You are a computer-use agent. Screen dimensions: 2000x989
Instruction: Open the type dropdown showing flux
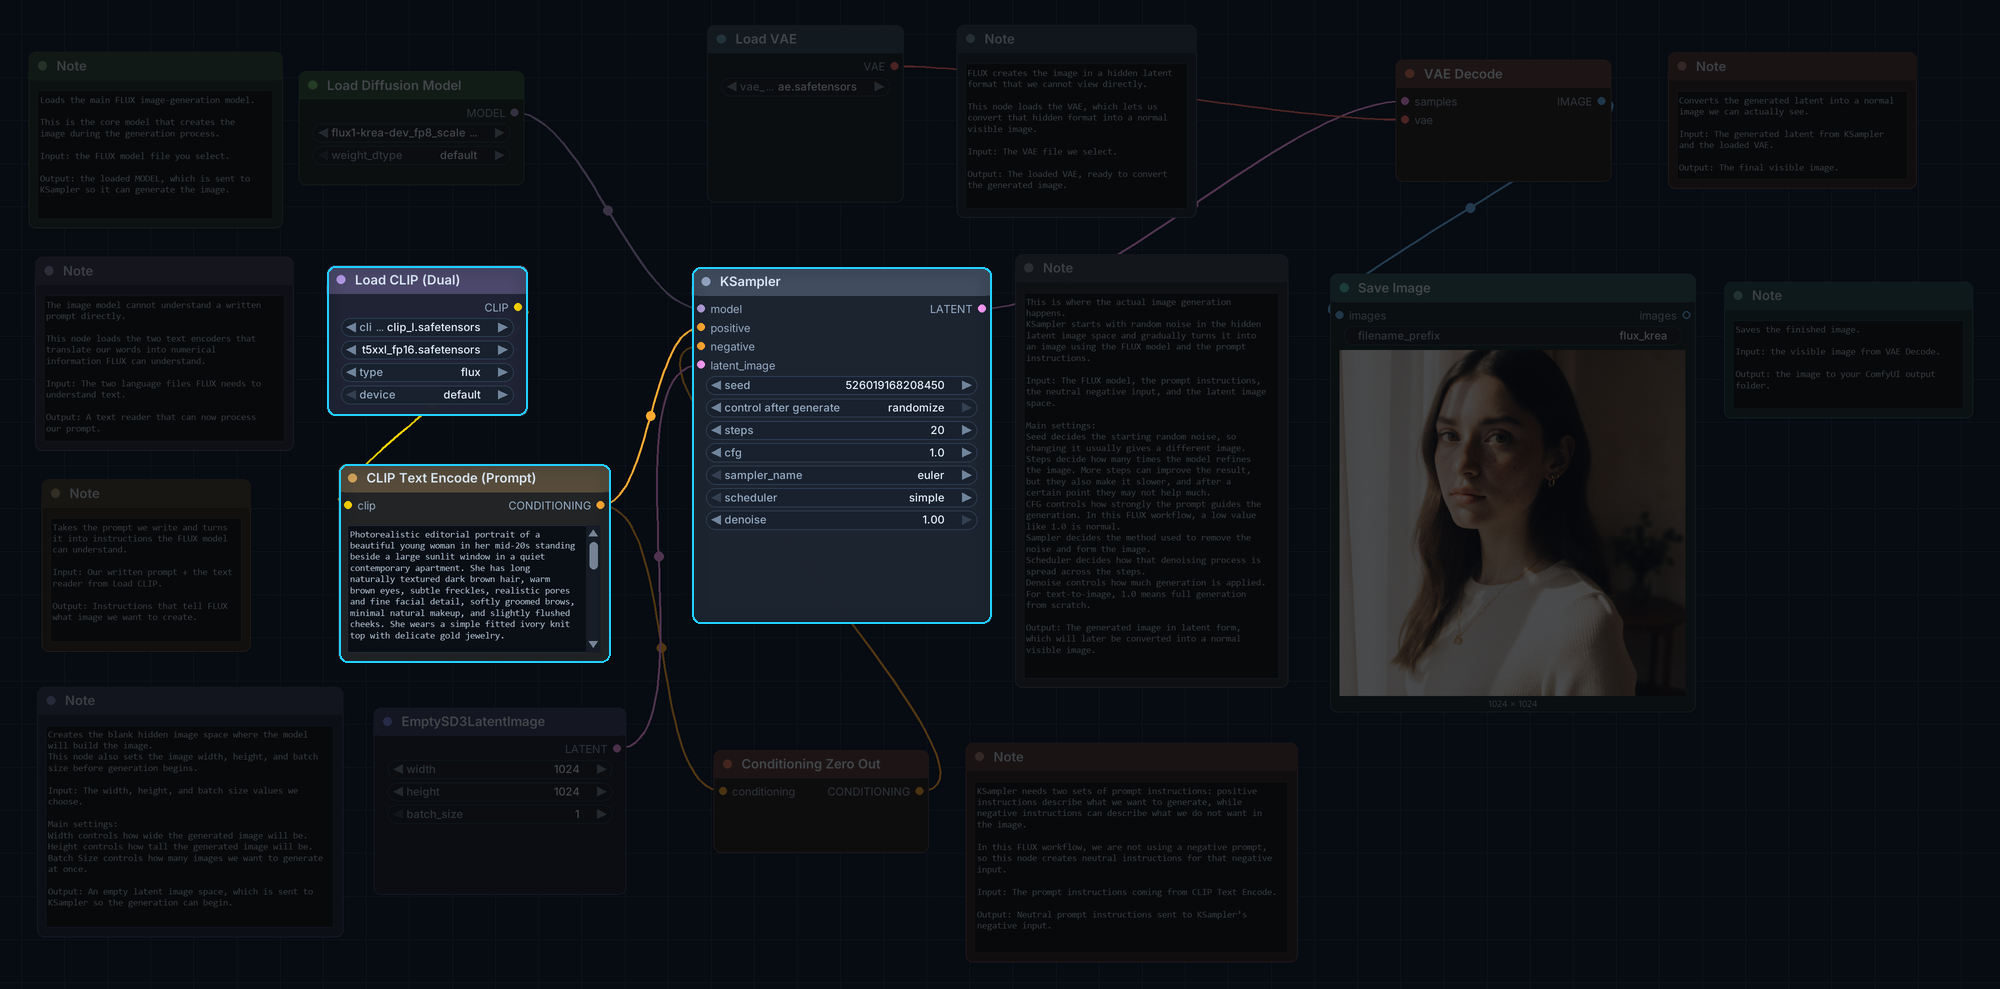pyautogui.click(x=427, y=372)
